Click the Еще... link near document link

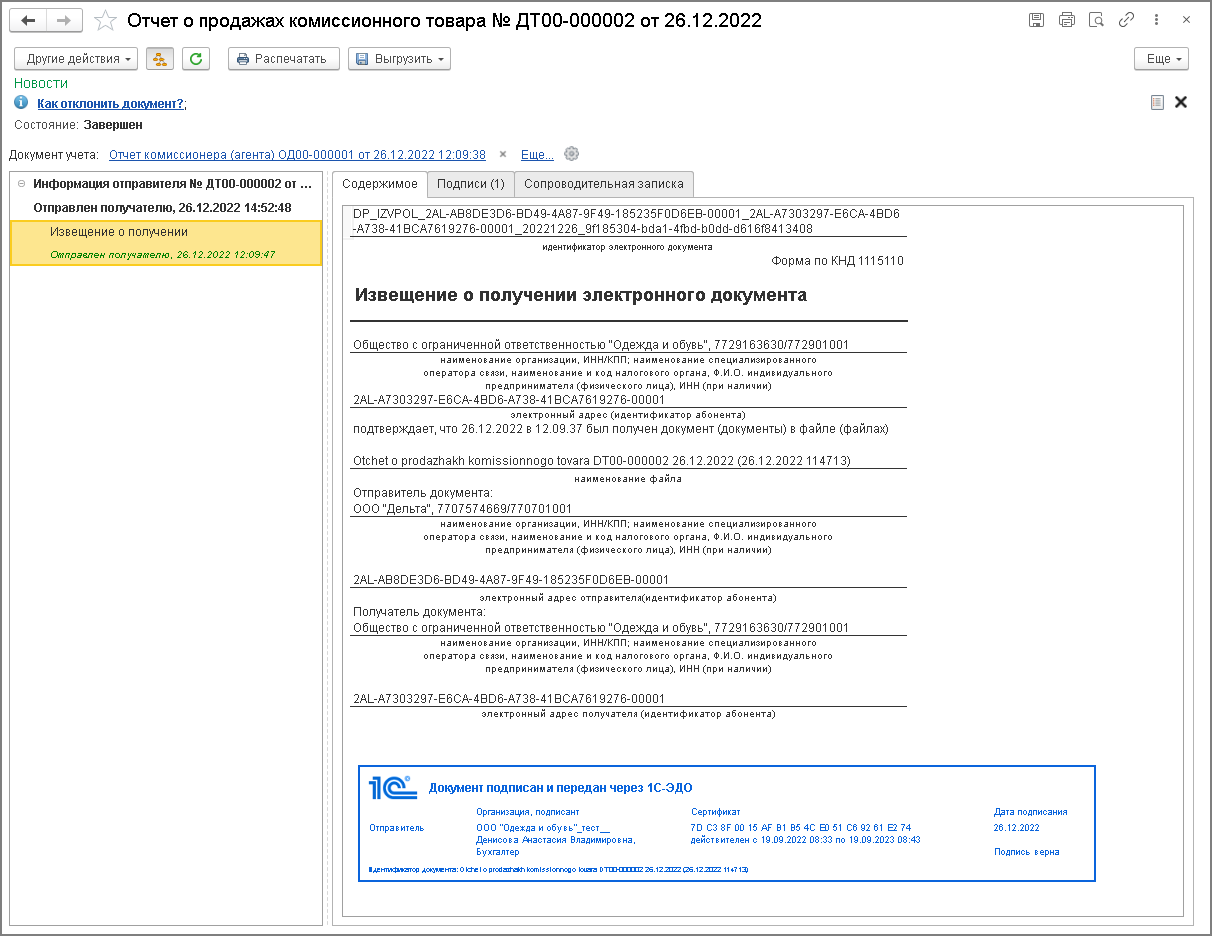coord(537,155)
